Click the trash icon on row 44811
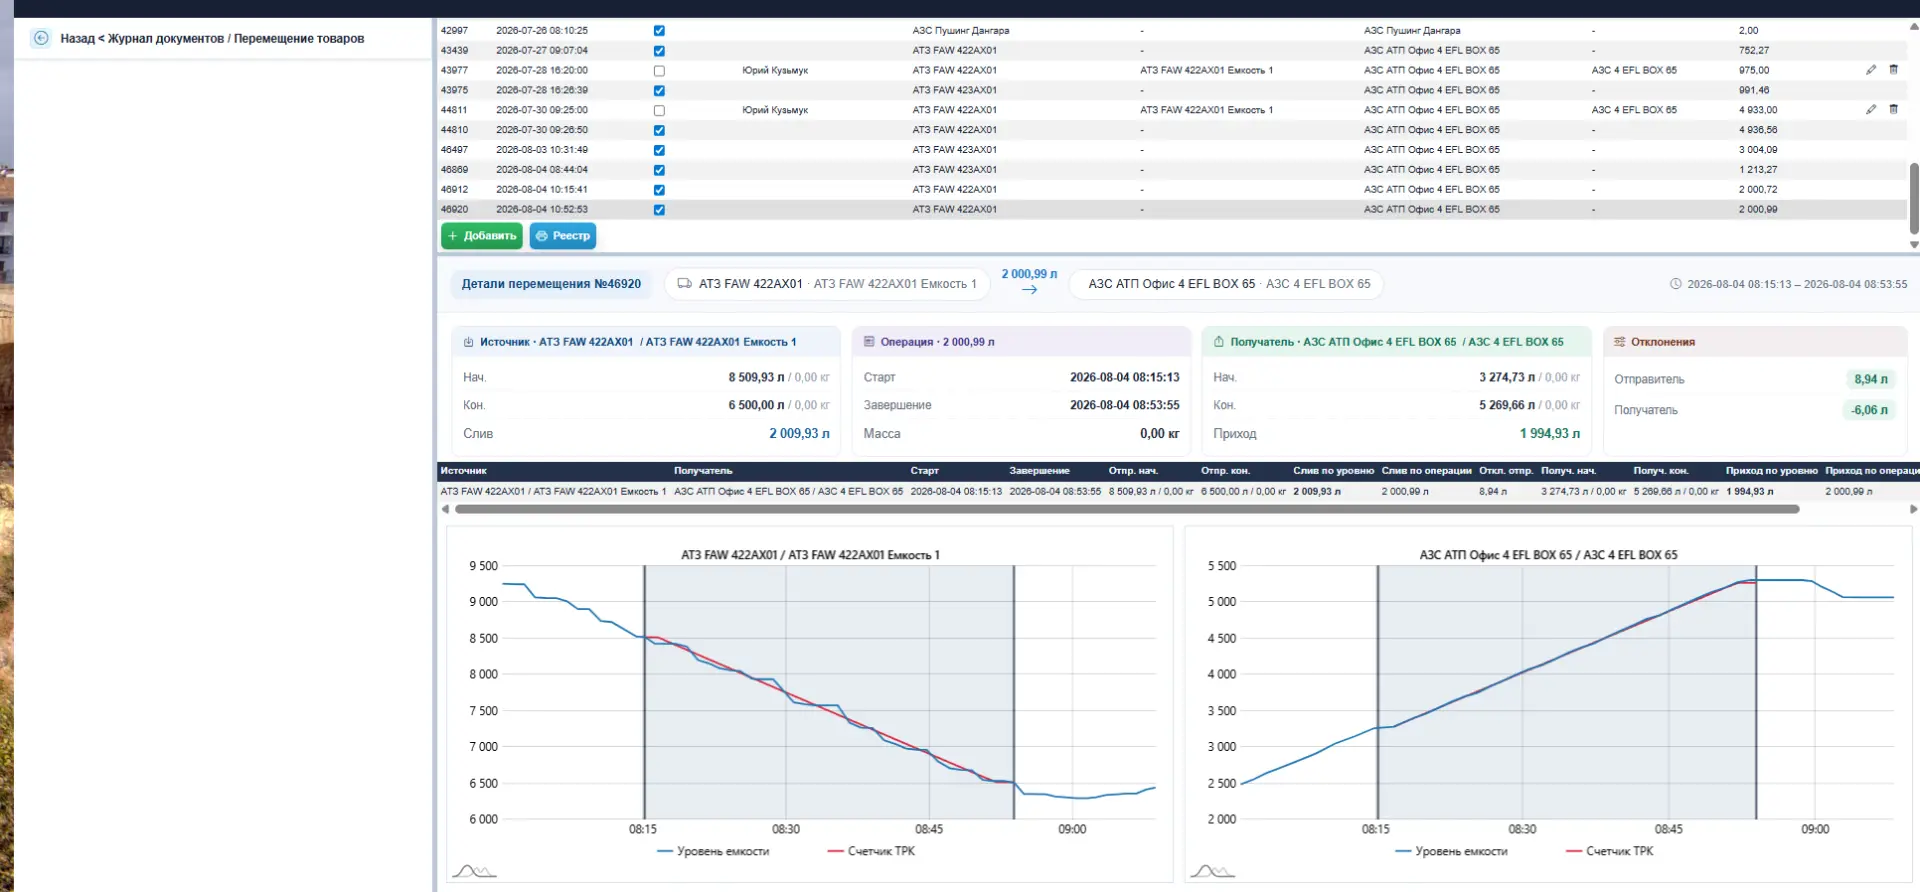 pos(1893,110)
